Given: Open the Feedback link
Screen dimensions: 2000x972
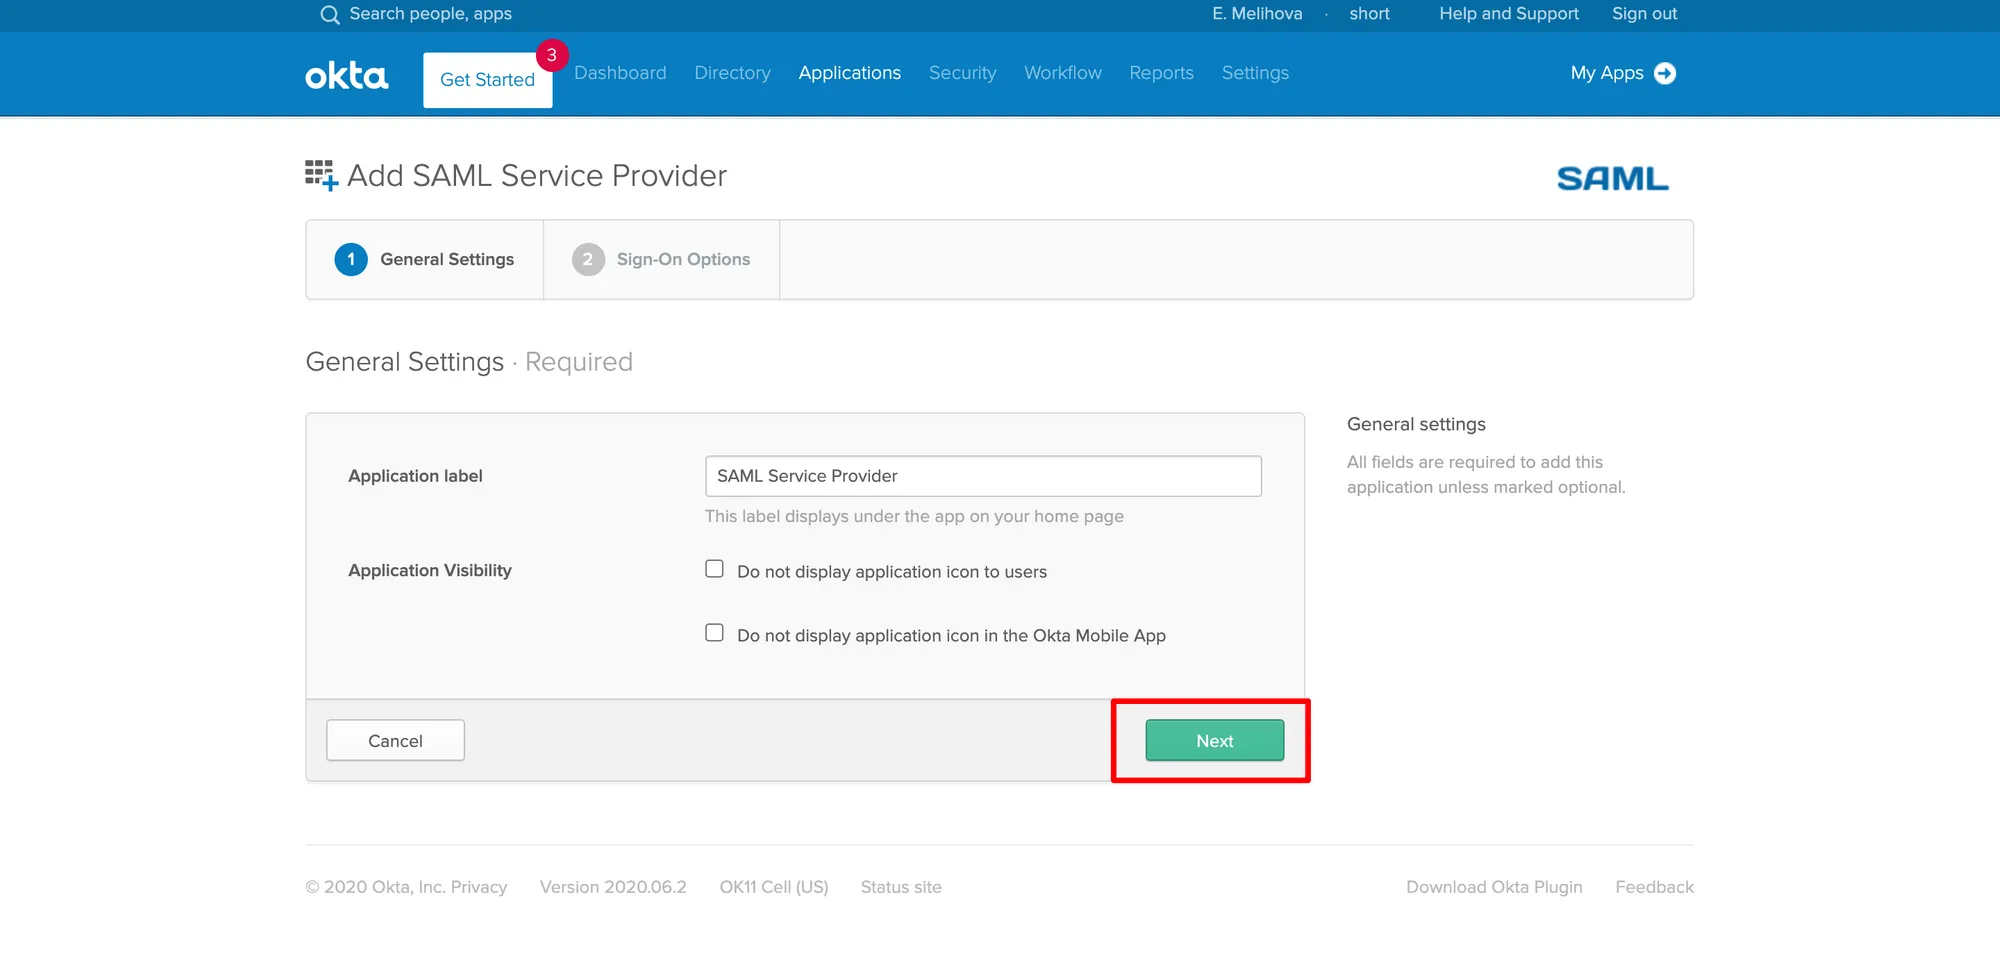Looking at the screenshot, I should tap(1654, 887).
